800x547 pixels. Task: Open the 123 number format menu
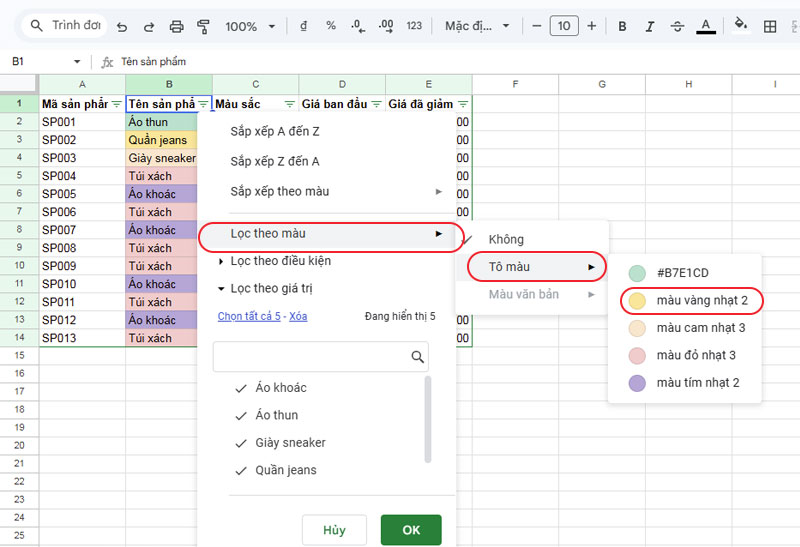pyautogui.click(x=414, y=26)
